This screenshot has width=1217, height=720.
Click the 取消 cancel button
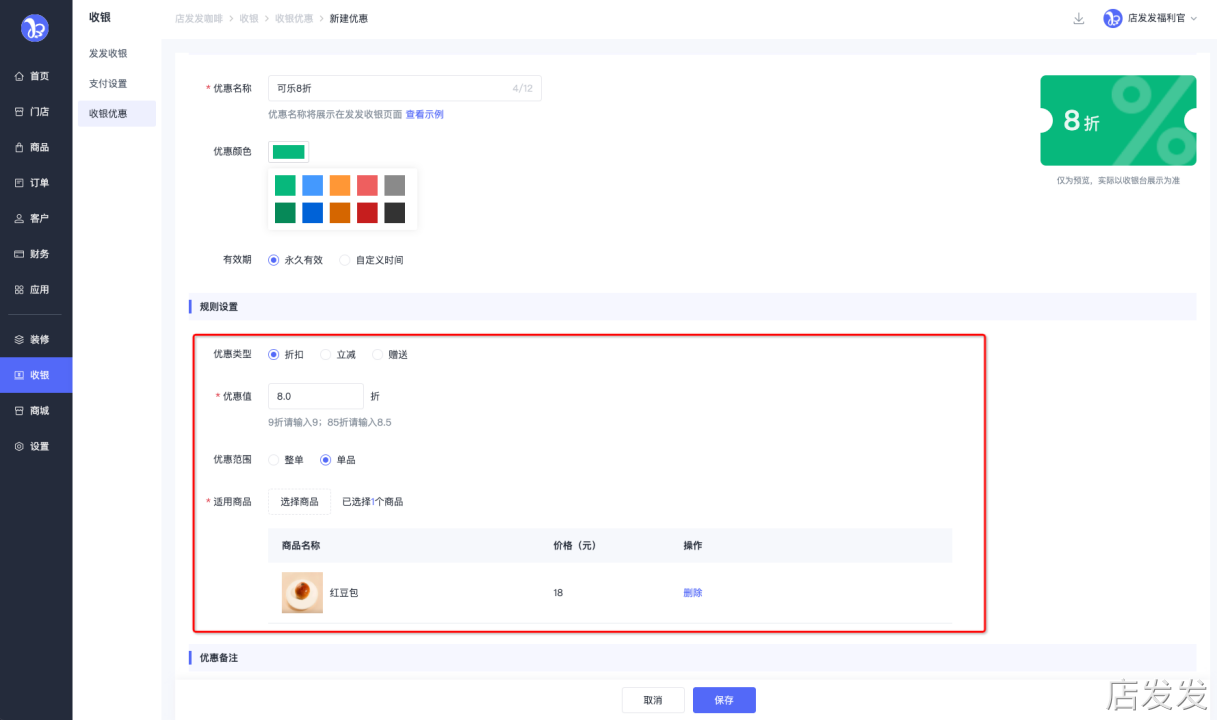pyautogui.click(x=653, y=700)
